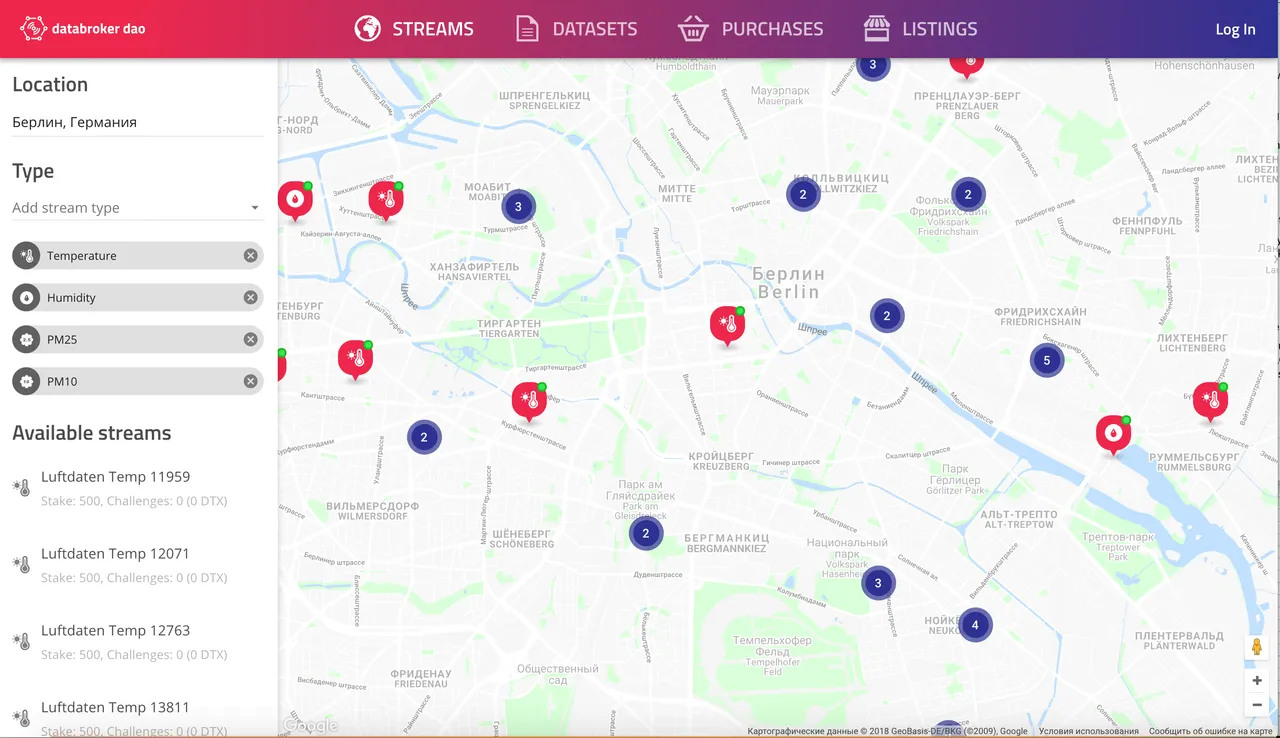The width and height of the screenshot is (1280, 738).
Task: Open cluster of 4 near Neukölln
Action: coord(975,625)
